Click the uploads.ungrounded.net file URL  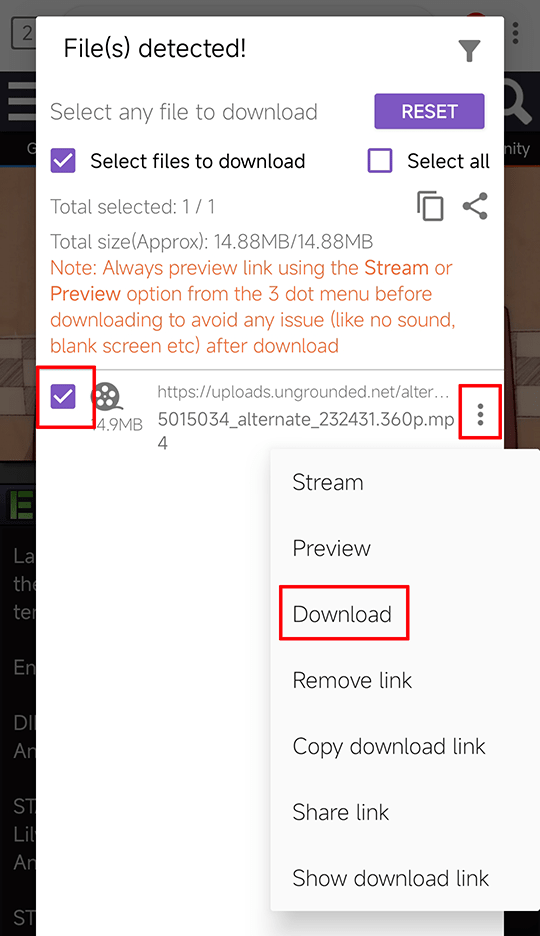[303, 392]
